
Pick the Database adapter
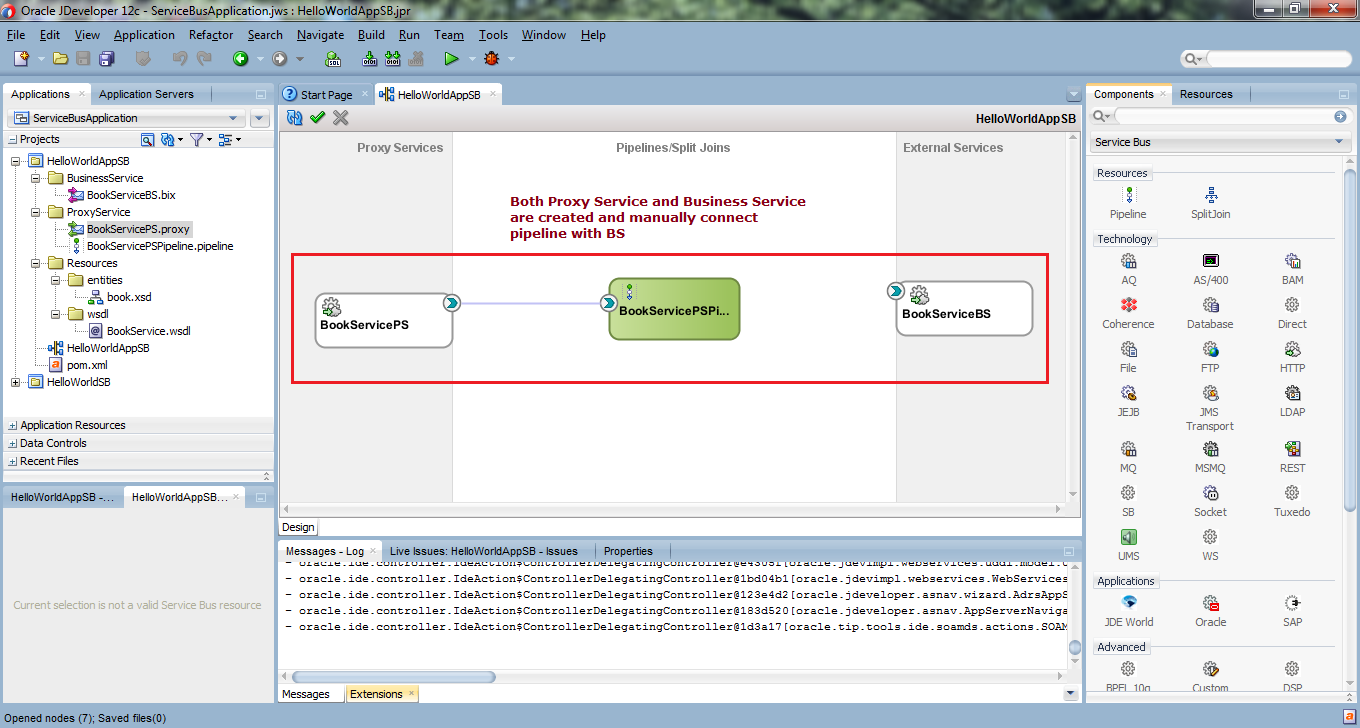coord(1210,312)
